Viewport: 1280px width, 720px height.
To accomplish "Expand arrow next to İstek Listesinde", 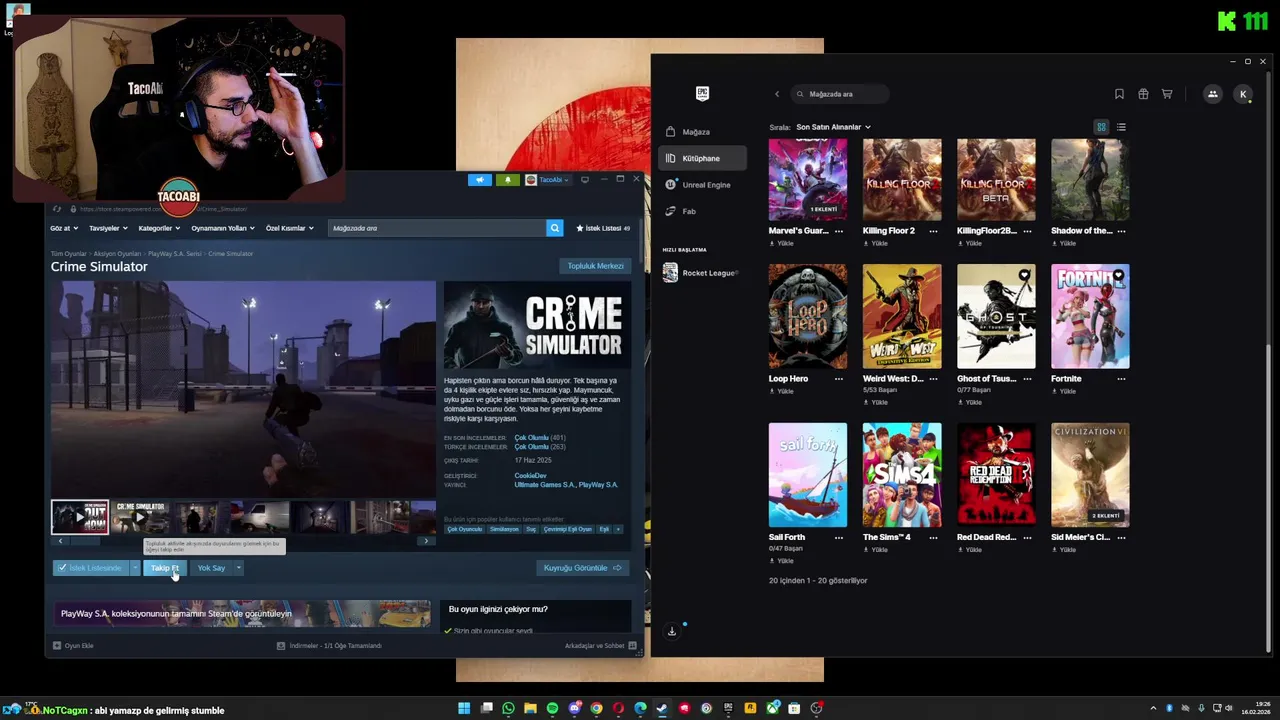I will (135, 568).
